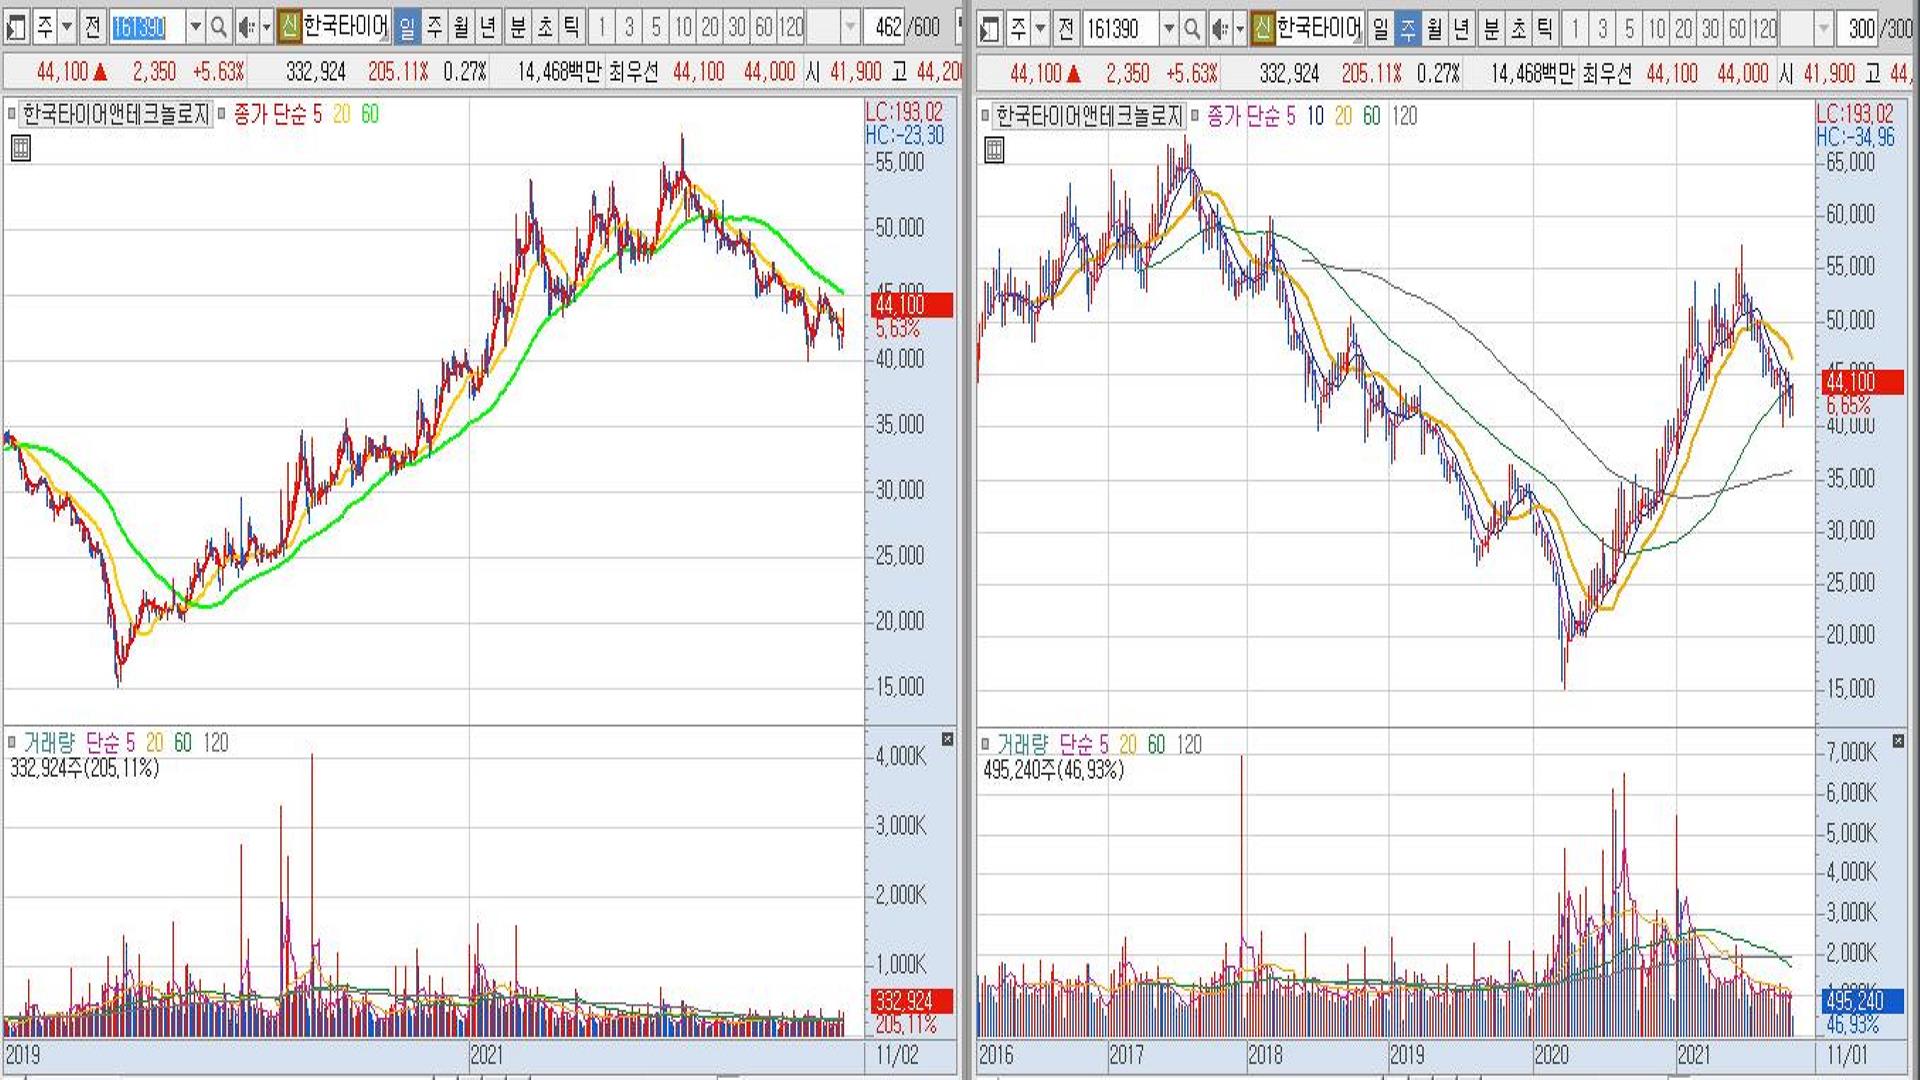The height and width of the screenshot is (1080, 1920).
Task: Click the red 332,924 volume marker in left panel
Action: [x=911, y=1001]
